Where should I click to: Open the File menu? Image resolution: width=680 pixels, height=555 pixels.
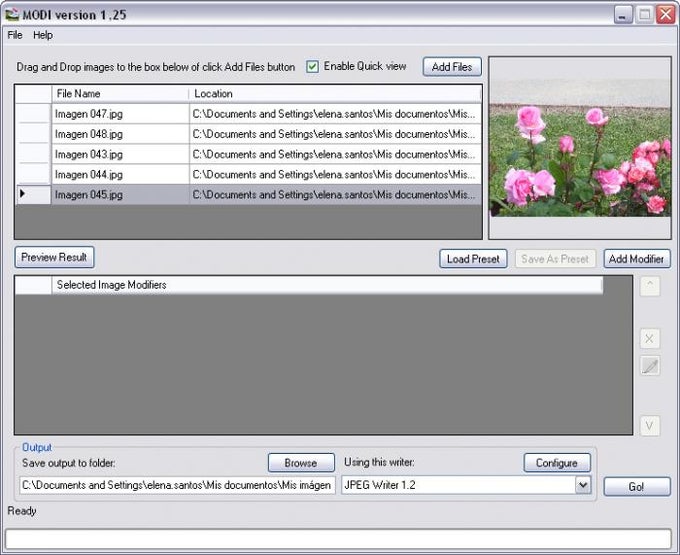coord(15,35)
